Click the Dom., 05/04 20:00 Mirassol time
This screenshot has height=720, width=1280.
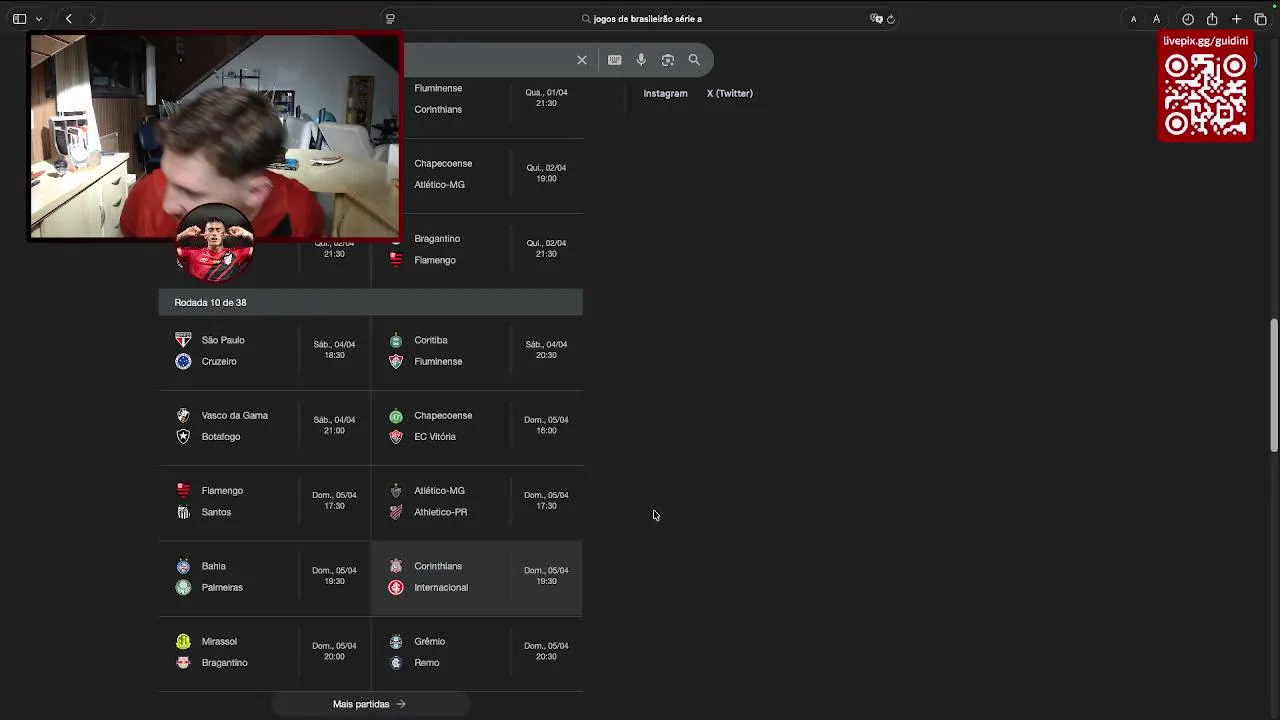334,651
